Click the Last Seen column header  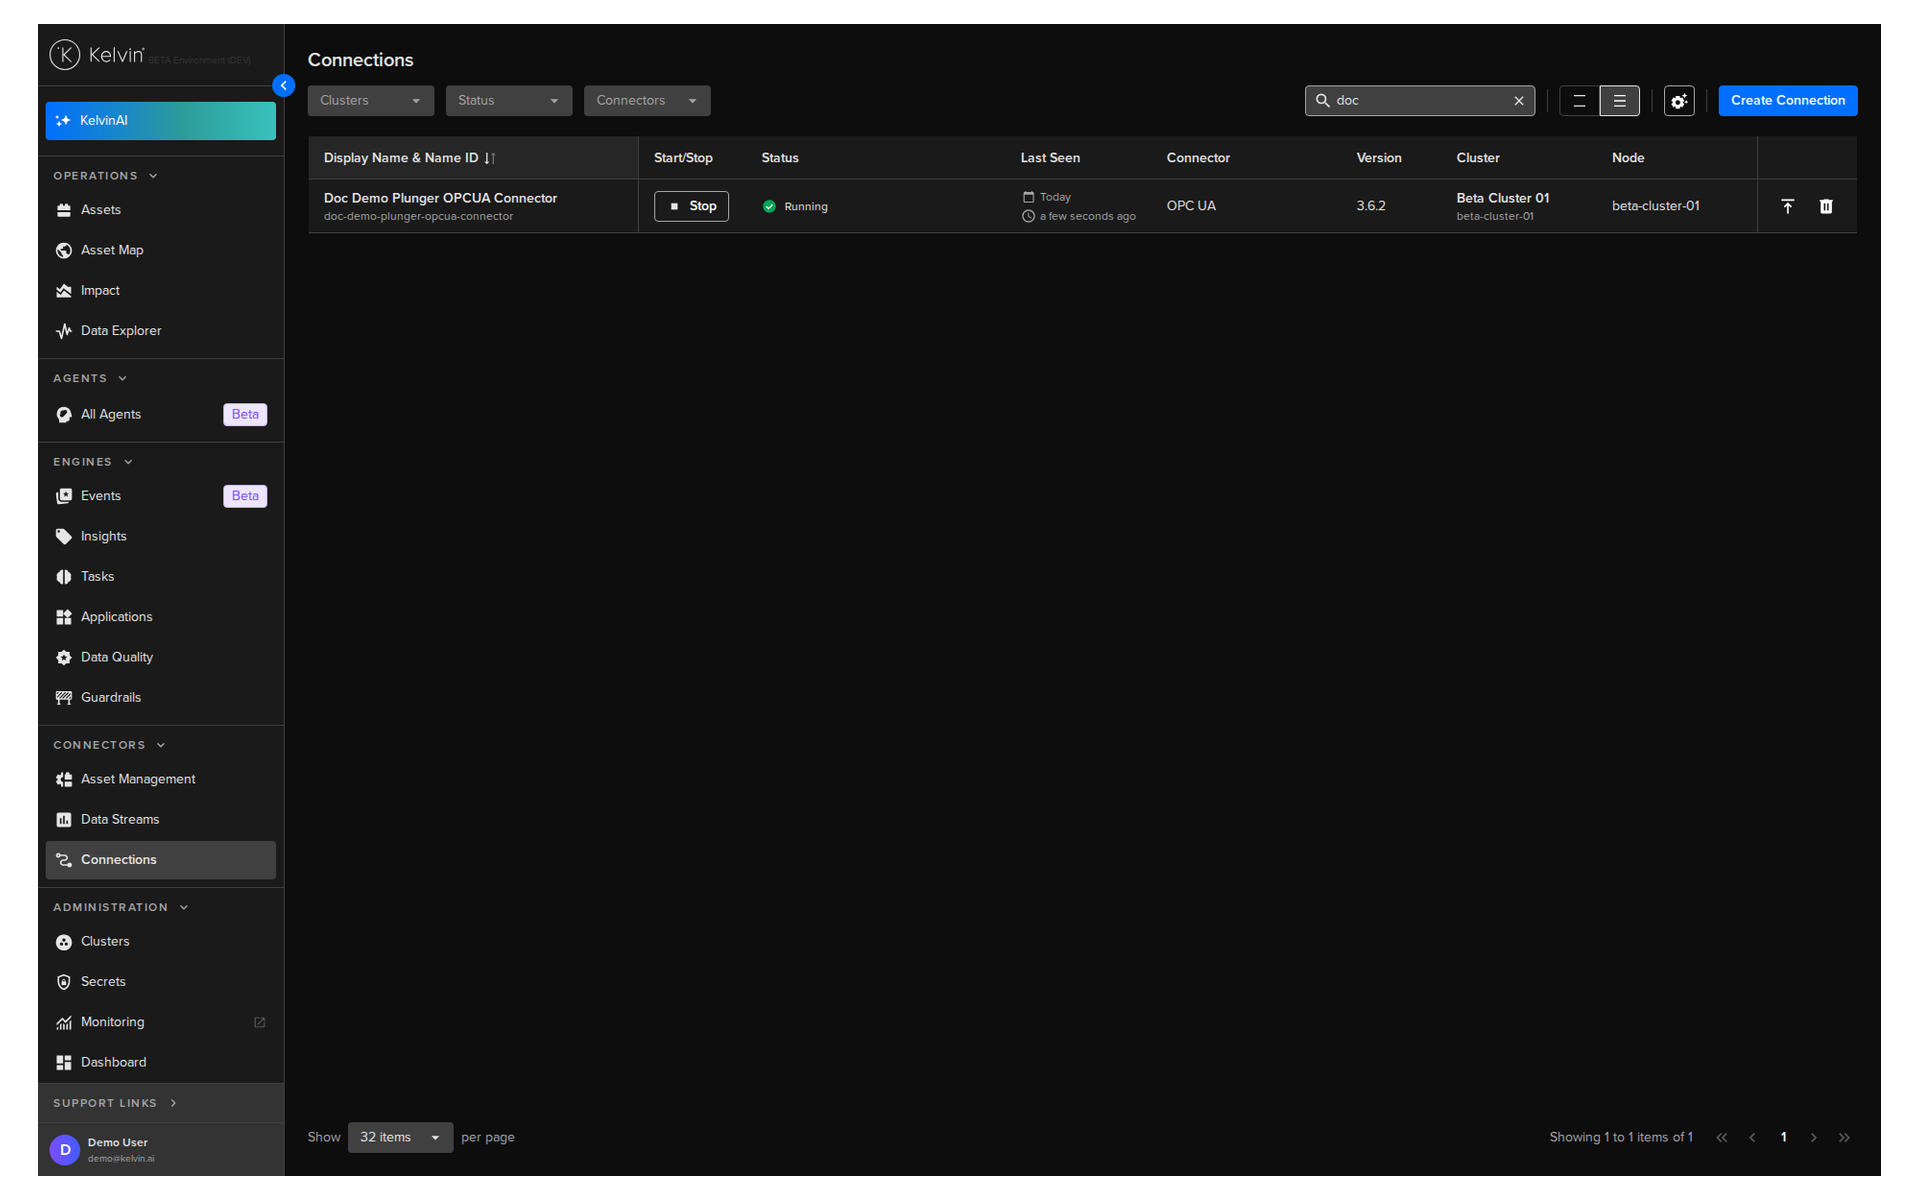1050,158
